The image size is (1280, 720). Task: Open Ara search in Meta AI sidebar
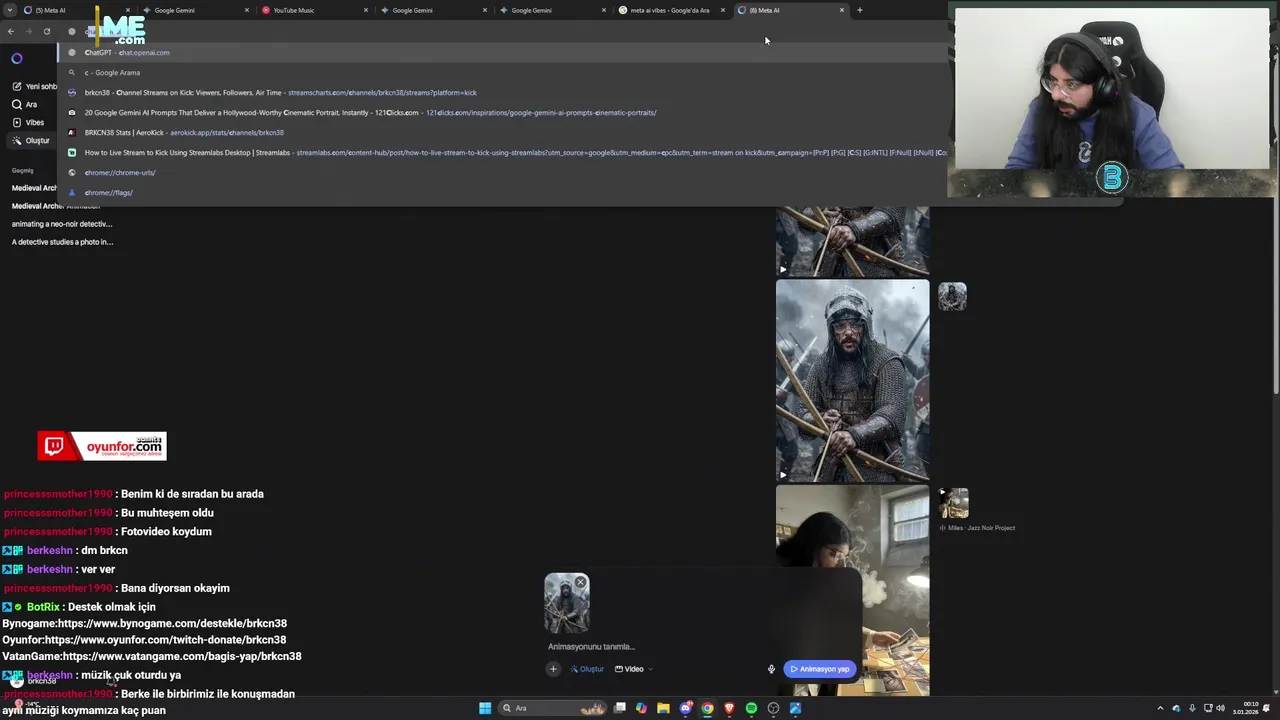click(26, 104)
